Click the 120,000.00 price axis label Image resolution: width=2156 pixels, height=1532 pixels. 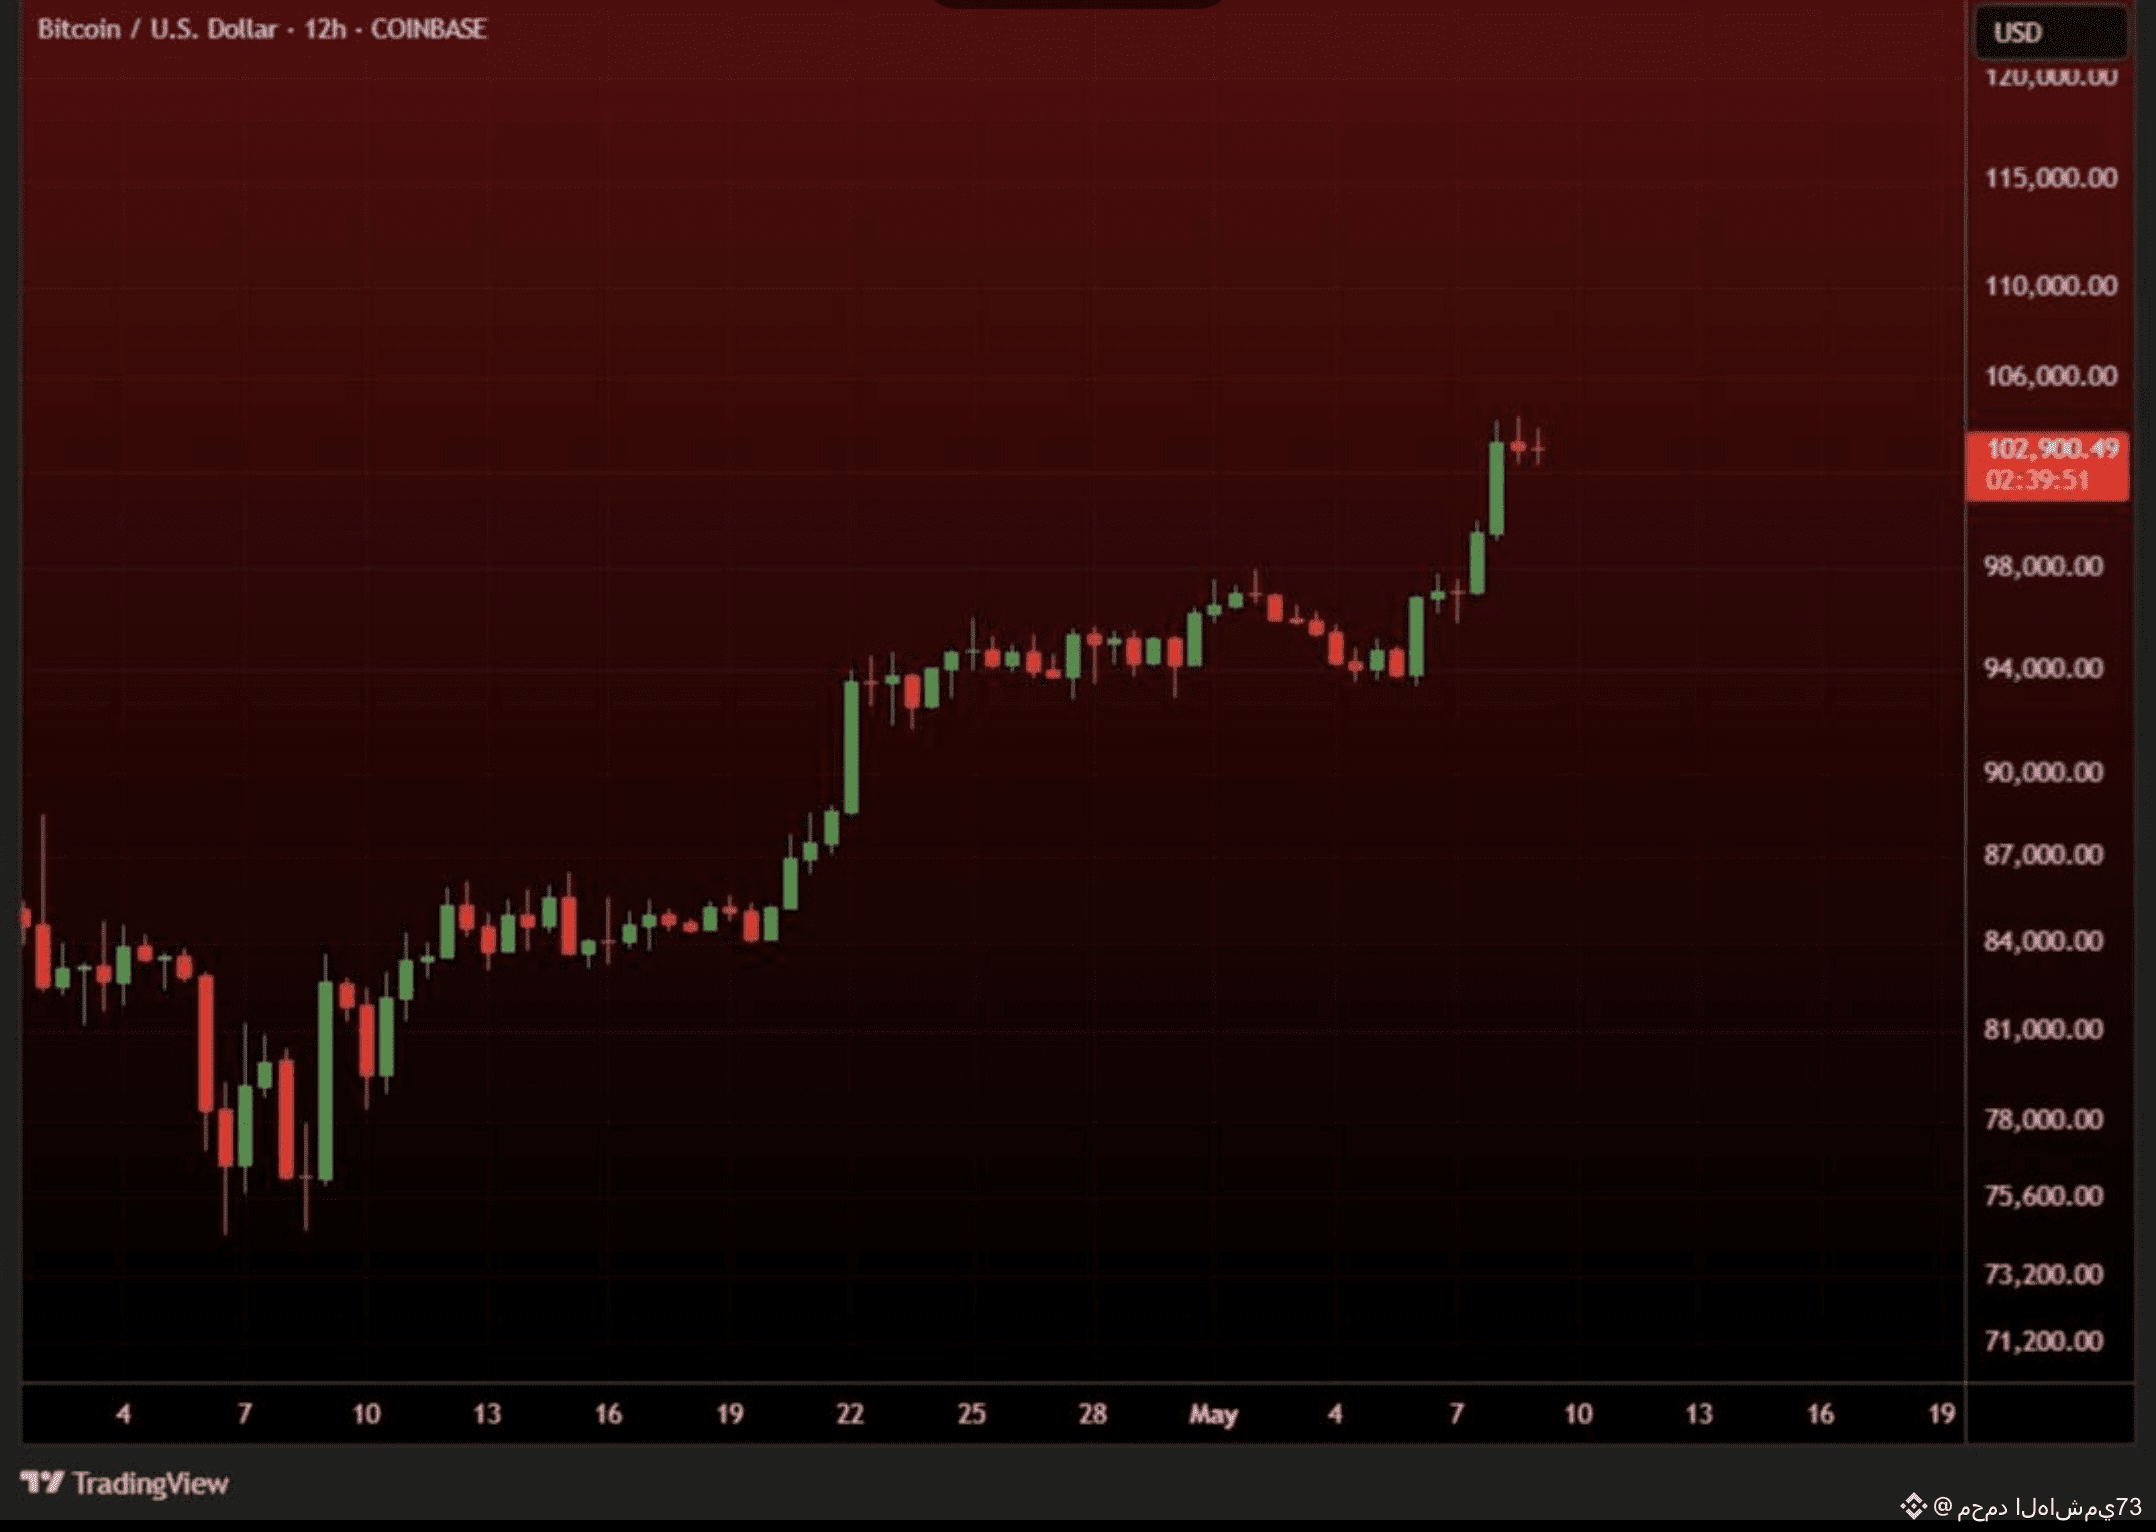coord(2050,76)
